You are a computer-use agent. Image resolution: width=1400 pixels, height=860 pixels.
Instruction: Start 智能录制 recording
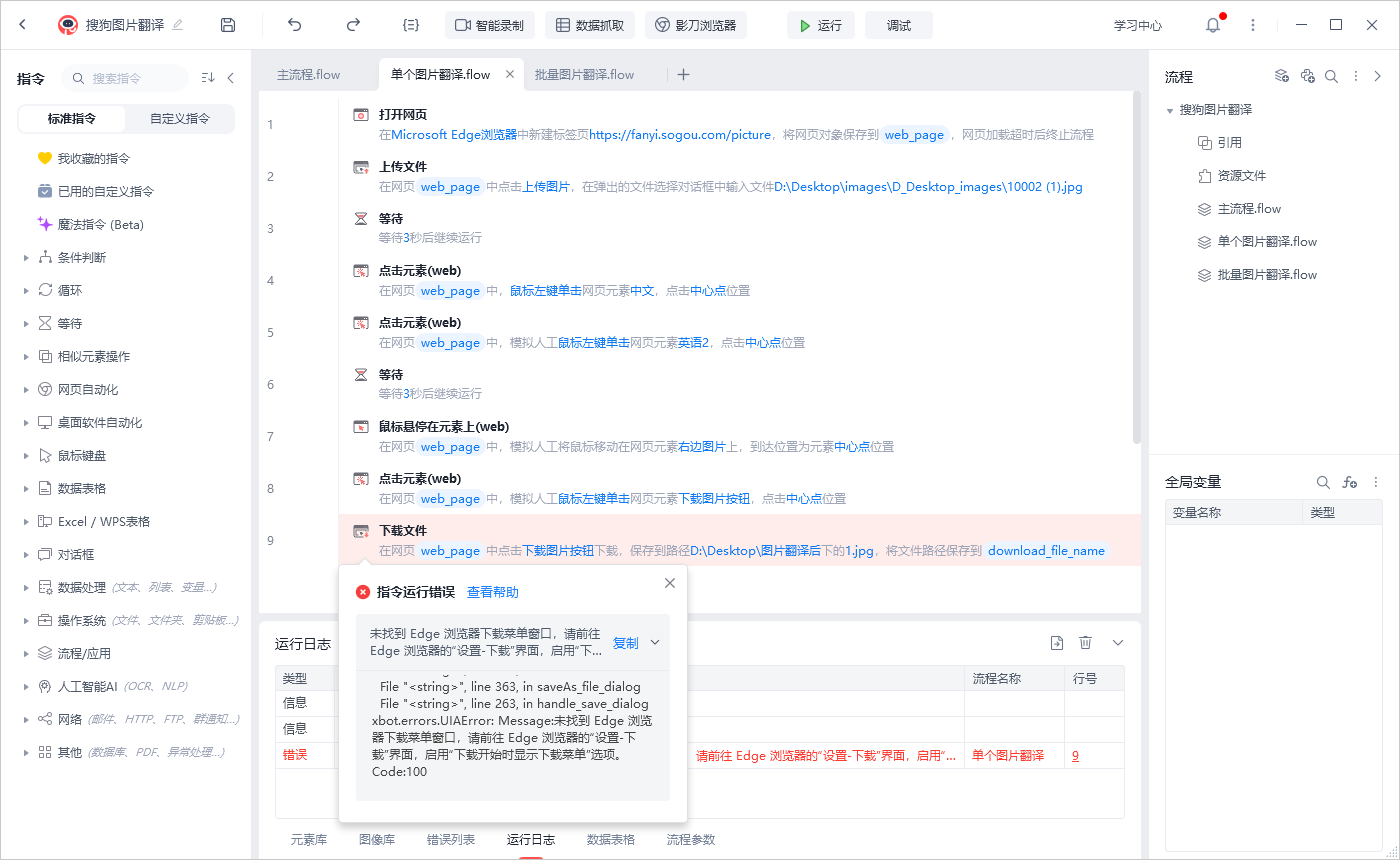tap(490, 25)
